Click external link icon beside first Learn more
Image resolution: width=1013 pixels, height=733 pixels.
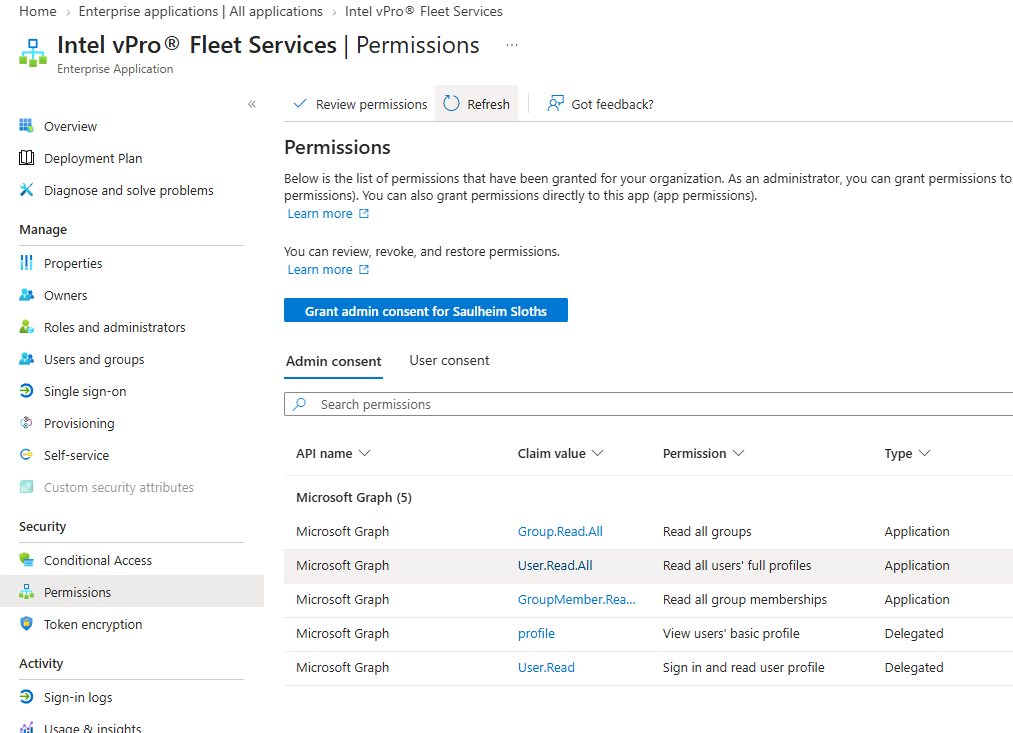pos(364,214)
